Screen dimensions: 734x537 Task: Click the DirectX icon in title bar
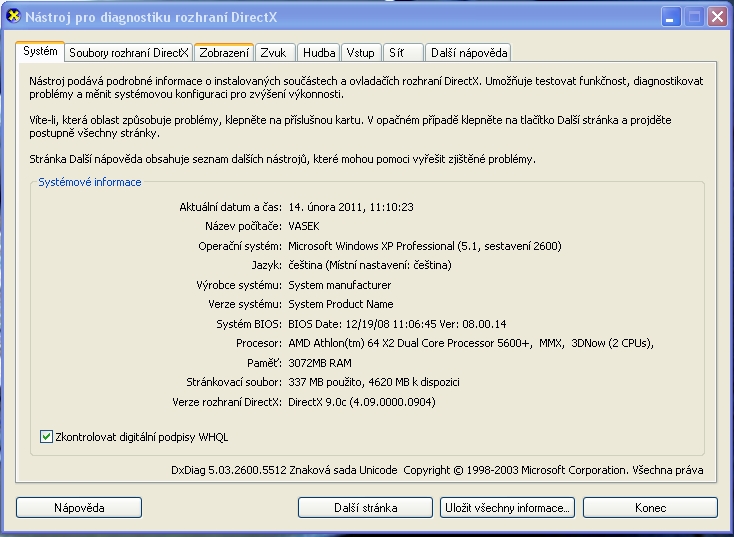pos(14,16)
